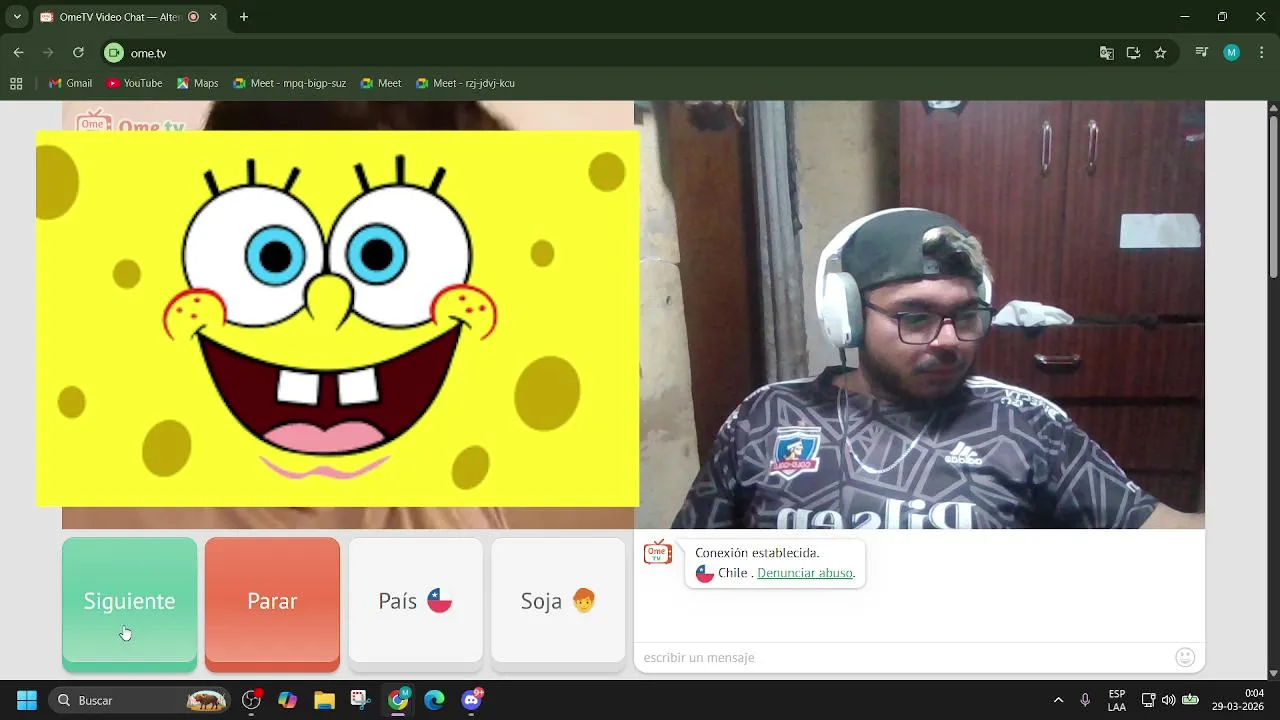Open the Chrome apps grid icon
1280x720 pixels.
pos(16,83)
